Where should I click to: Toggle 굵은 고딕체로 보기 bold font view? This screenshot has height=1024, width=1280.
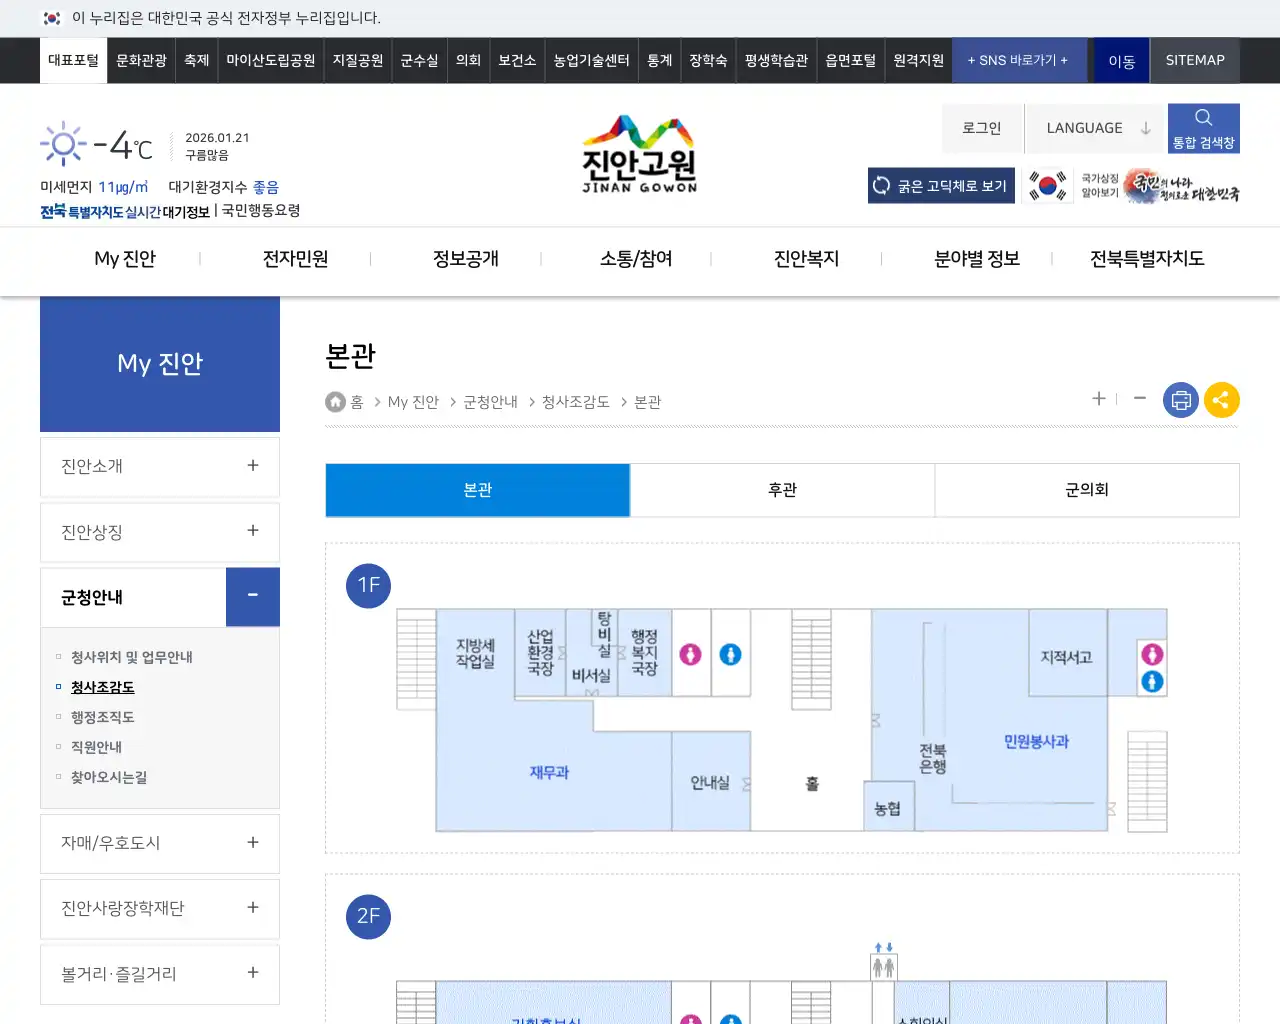(x=940, y=185)
